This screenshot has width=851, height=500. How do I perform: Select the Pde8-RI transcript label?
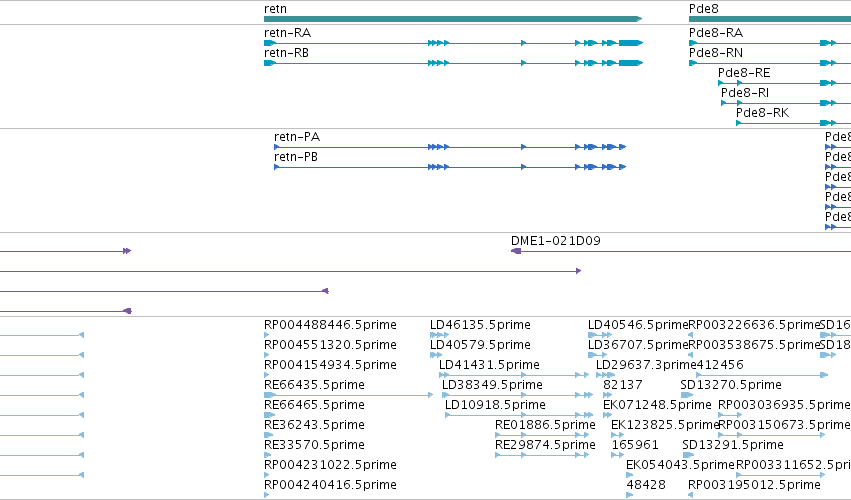click(745, 93)
